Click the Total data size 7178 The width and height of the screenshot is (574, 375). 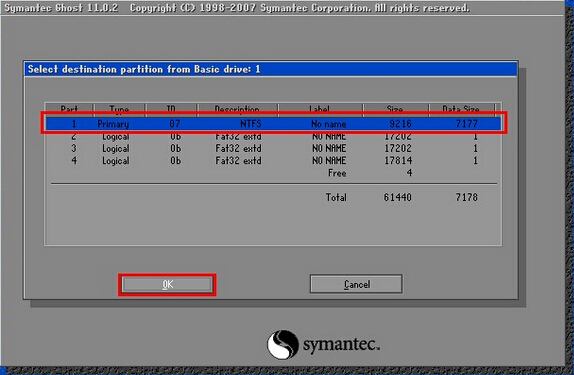467,197
